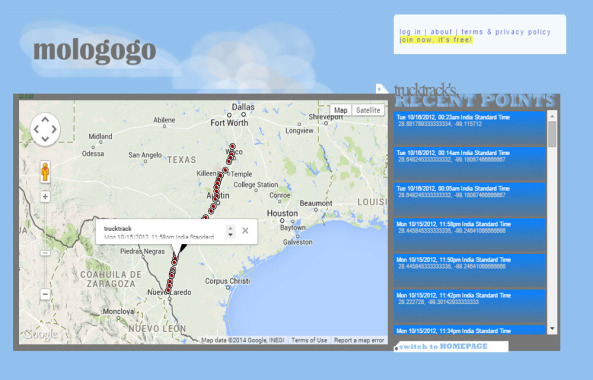Click the recent points scrollbar thumb

(552, 134)
